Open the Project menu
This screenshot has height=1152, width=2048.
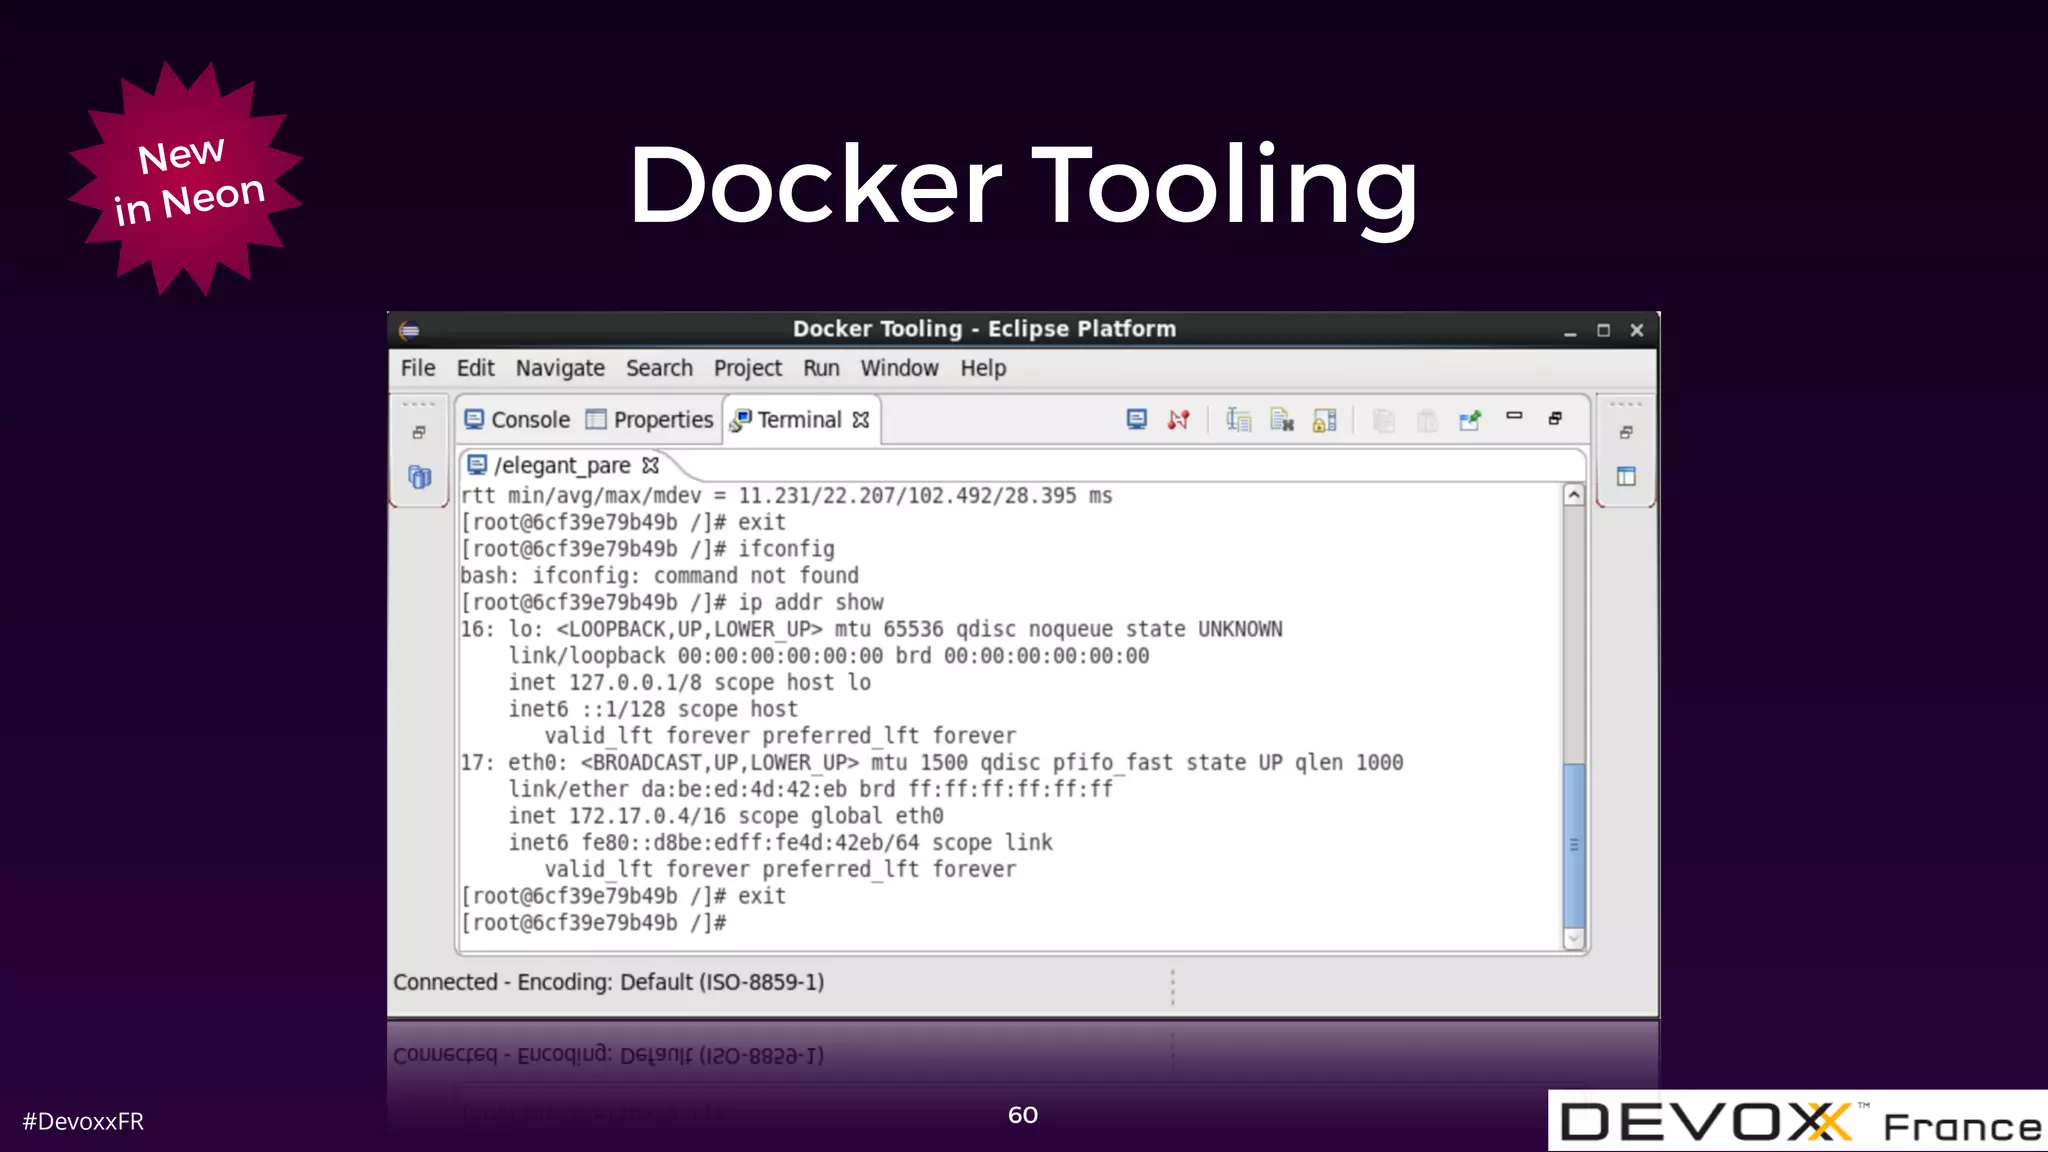[x=747, y=368]
